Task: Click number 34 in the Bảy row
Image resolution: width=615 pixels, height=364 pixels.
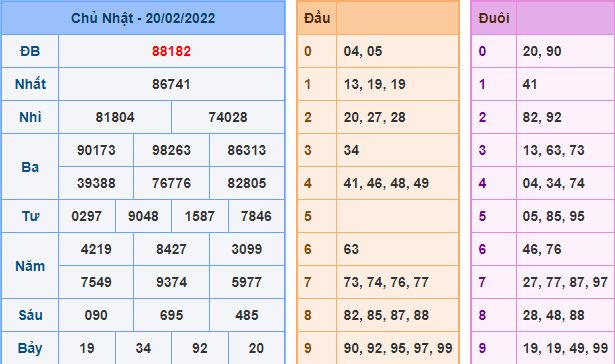Action: click(x=143, y=348)
